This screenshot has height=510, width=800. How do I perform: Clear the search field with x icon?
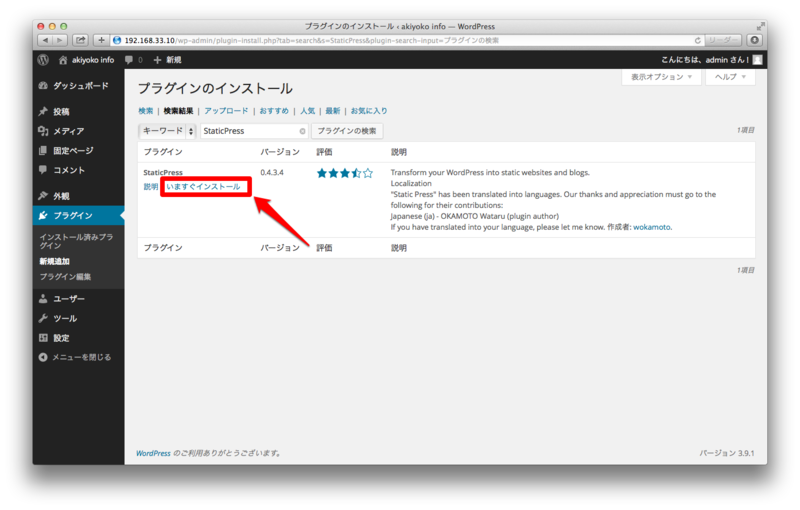pos(303,131)
